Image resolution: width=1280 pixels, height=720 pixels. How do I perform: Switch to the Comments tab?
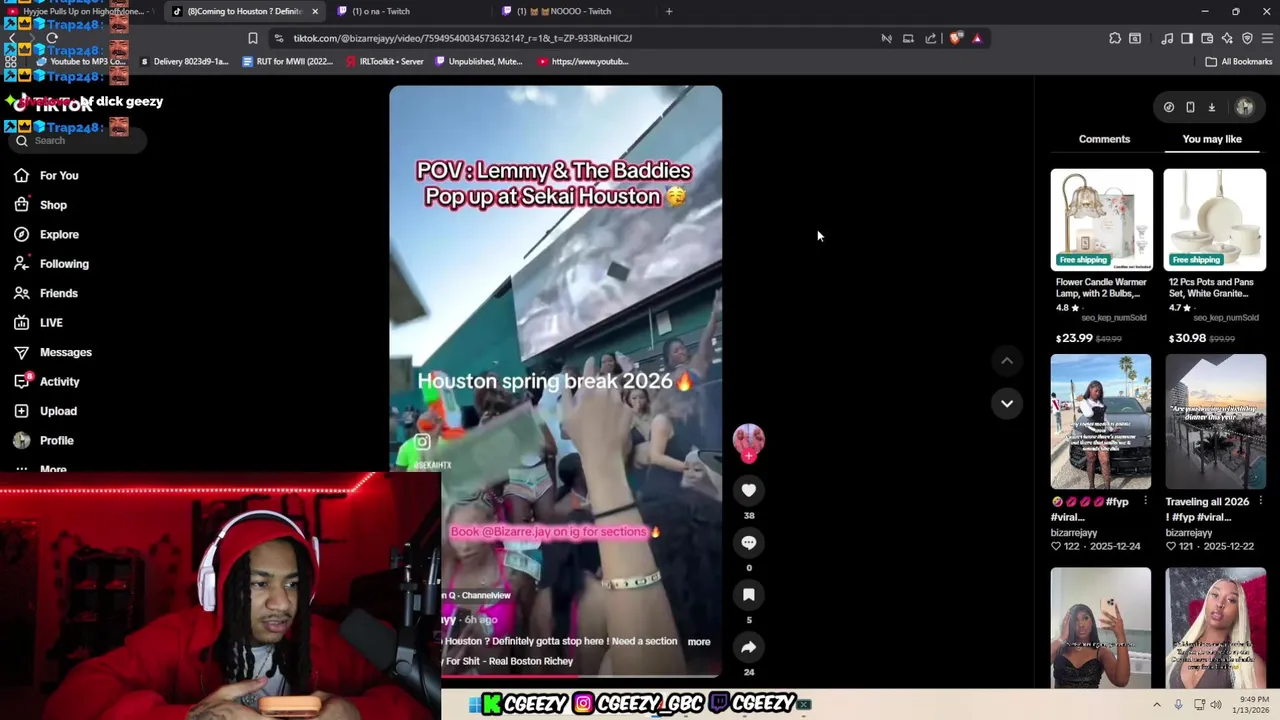[1104, 139]
